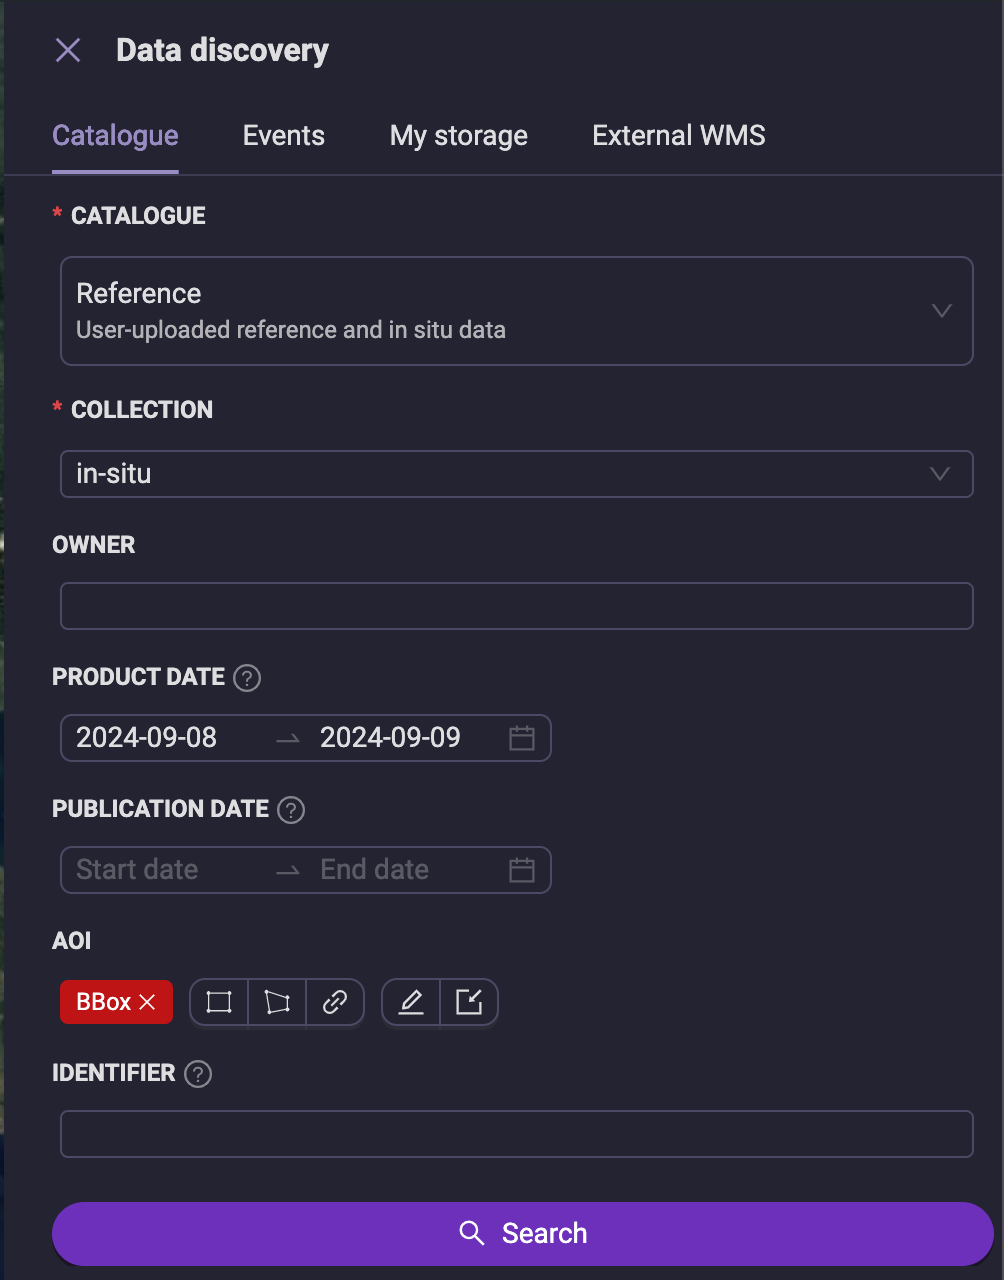Show help for Identifier field
Viewport: 1004px width, 1280px height.
point(199,1074)
